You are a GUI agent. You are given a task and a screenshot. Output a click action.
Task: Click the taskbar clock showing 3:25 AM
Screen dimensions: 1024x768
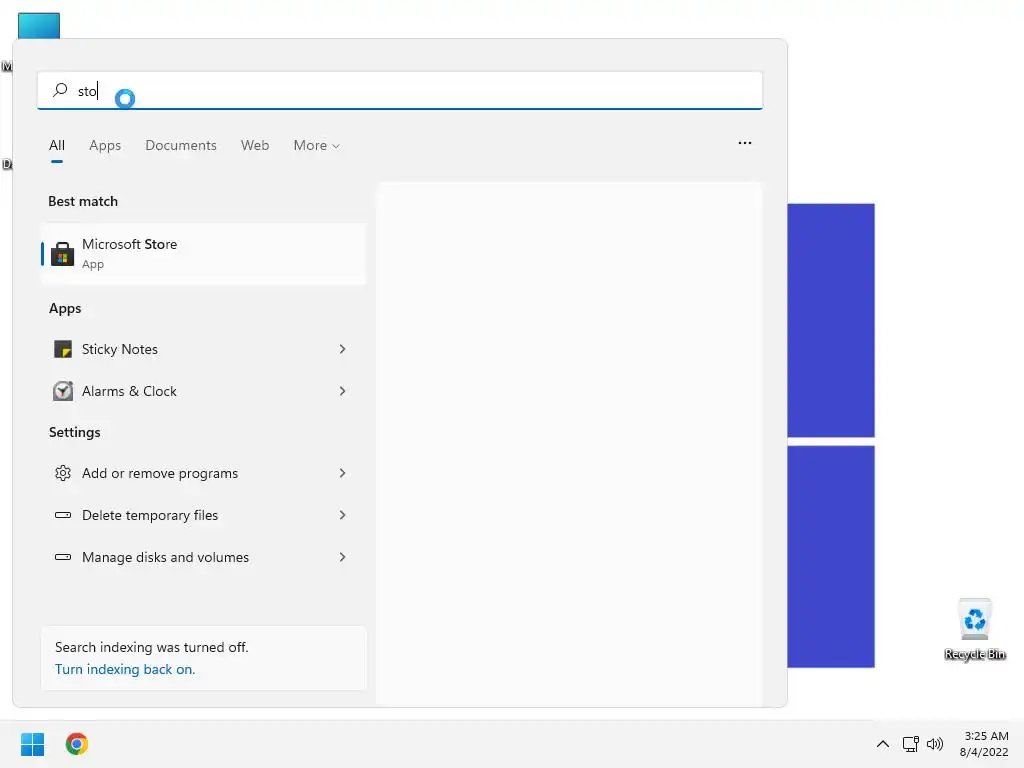pyautogui.click(x=984, y=744)
